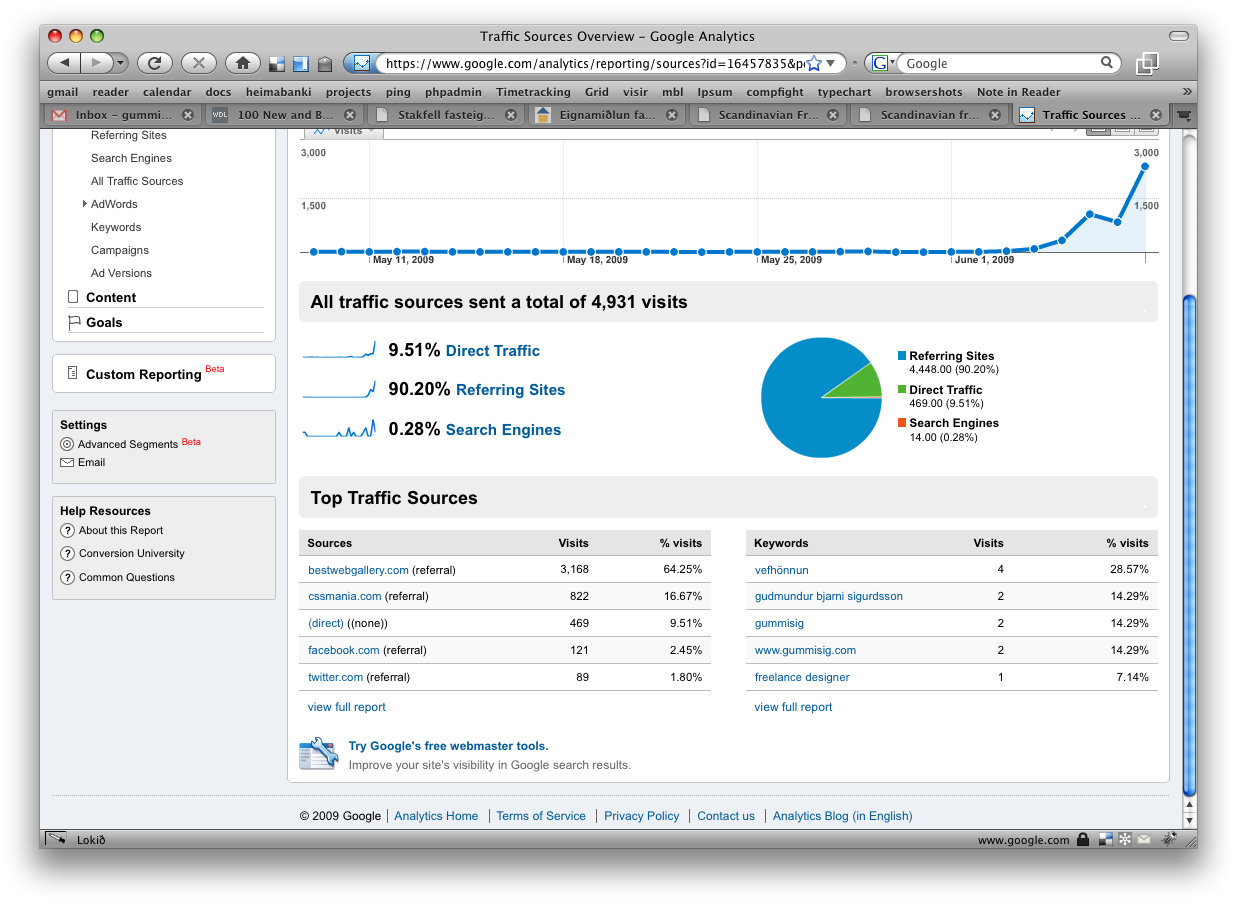Click the overlapping windows icon in toolbar
Image resolution: width=1237 pixels, height=903 pixels.
coord(1147,63)
